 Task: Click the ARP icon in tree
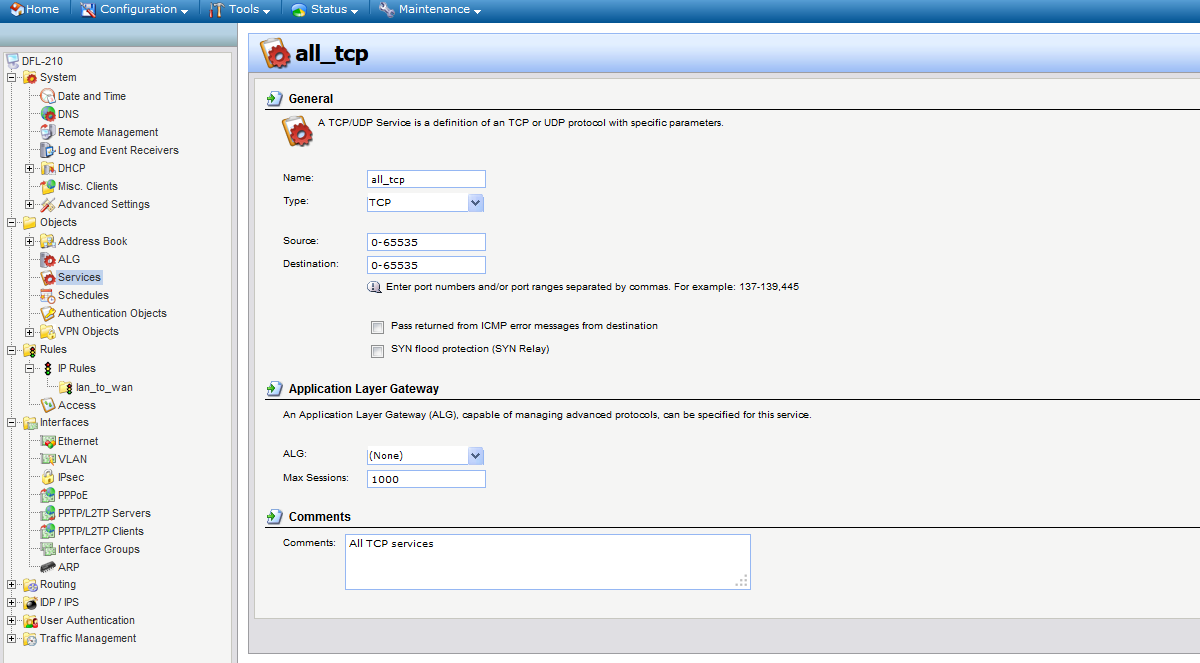click(x=48, y=567)
